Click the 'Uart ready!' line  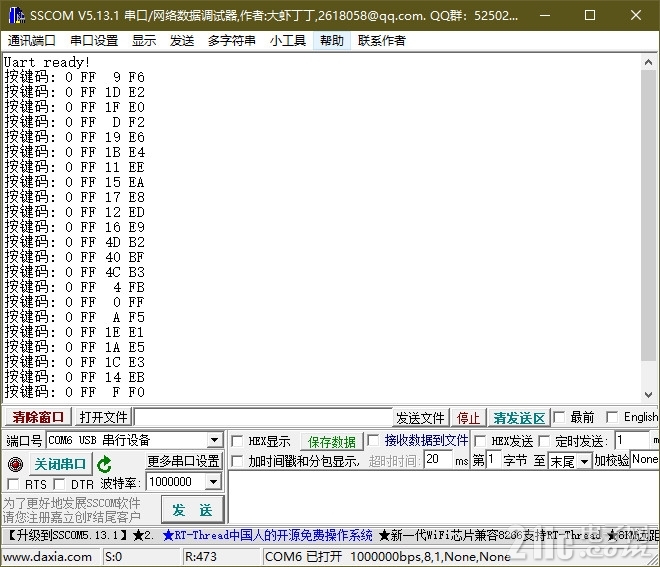[47, 62]
